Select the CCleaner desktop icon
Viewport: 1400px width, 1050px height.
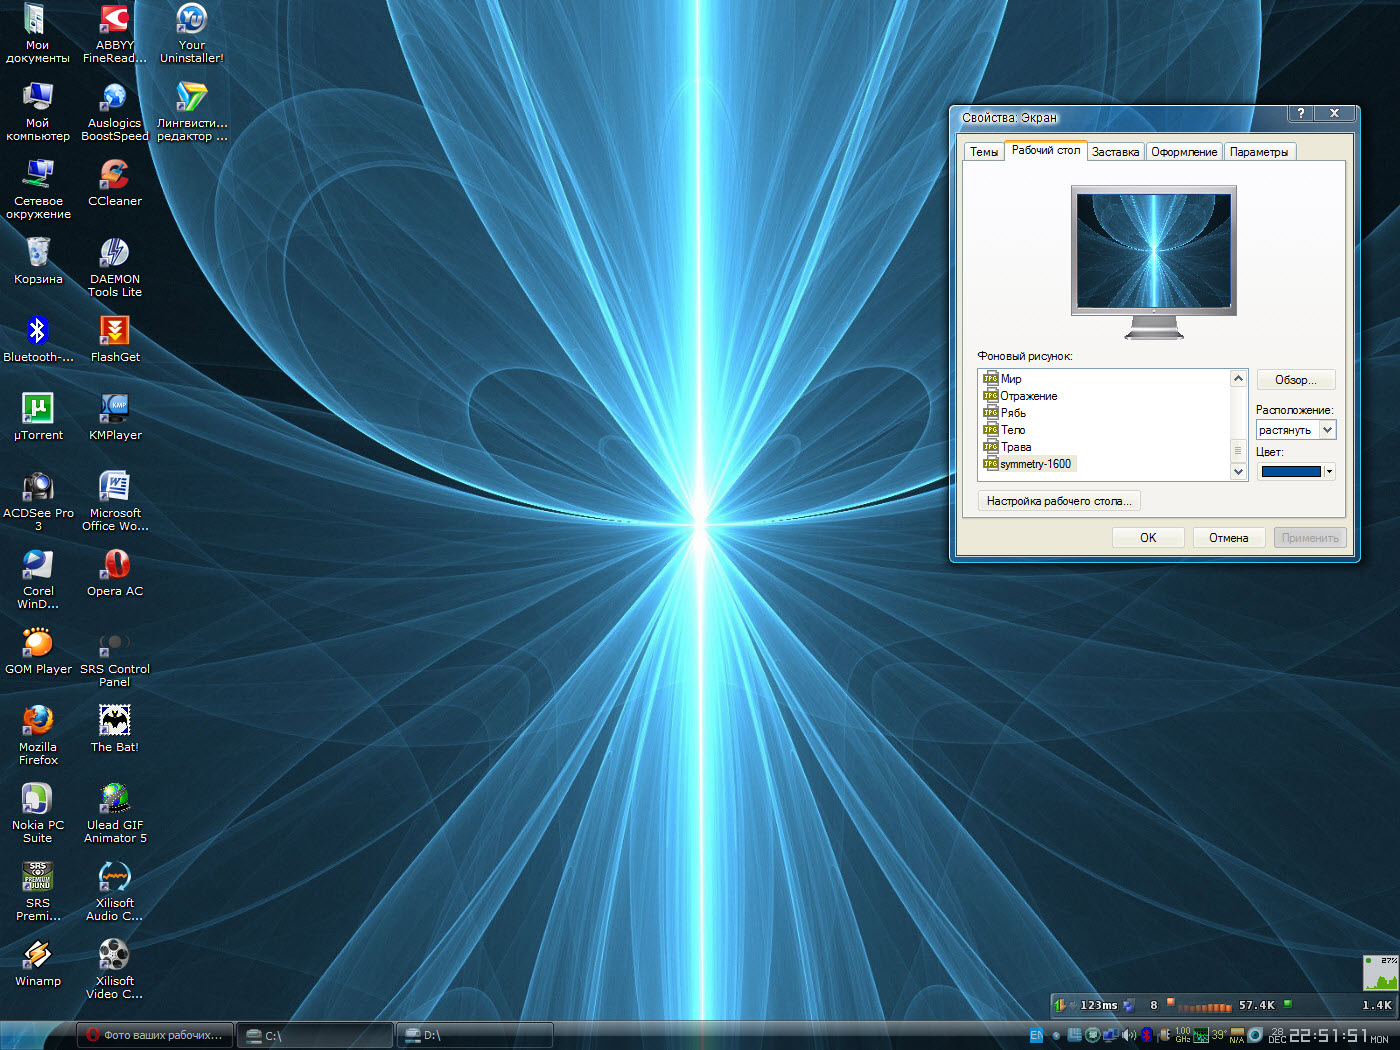115,184
